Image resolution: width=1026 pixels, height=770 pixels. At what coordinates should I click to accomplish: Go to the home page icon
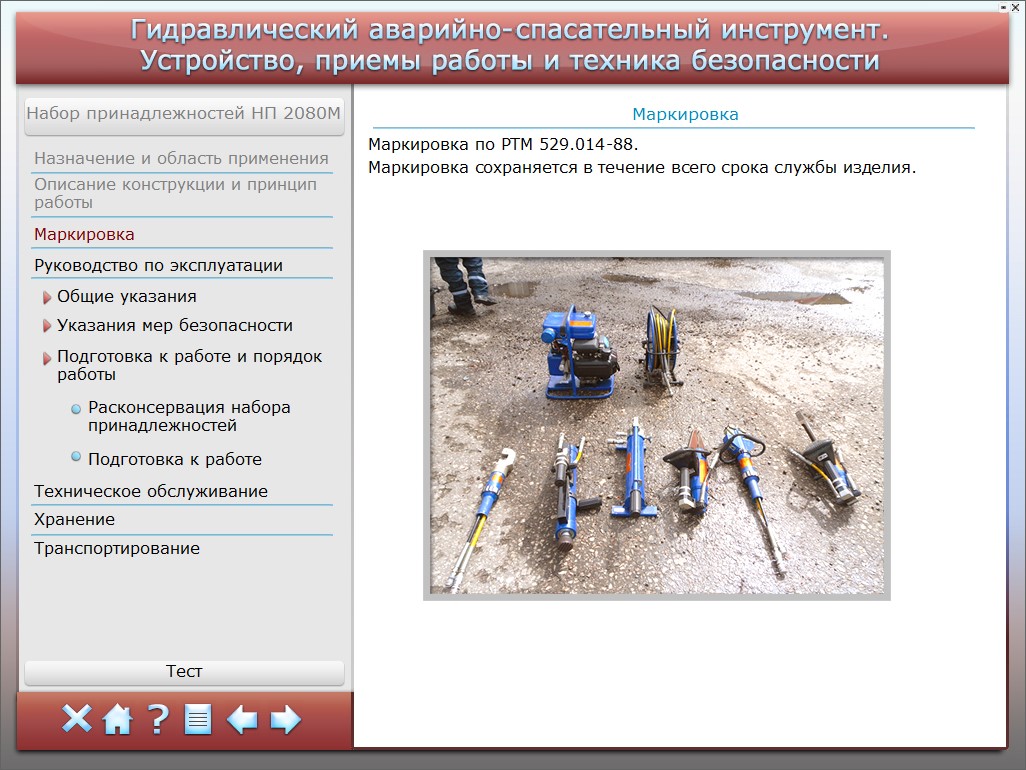pos(118,719)
